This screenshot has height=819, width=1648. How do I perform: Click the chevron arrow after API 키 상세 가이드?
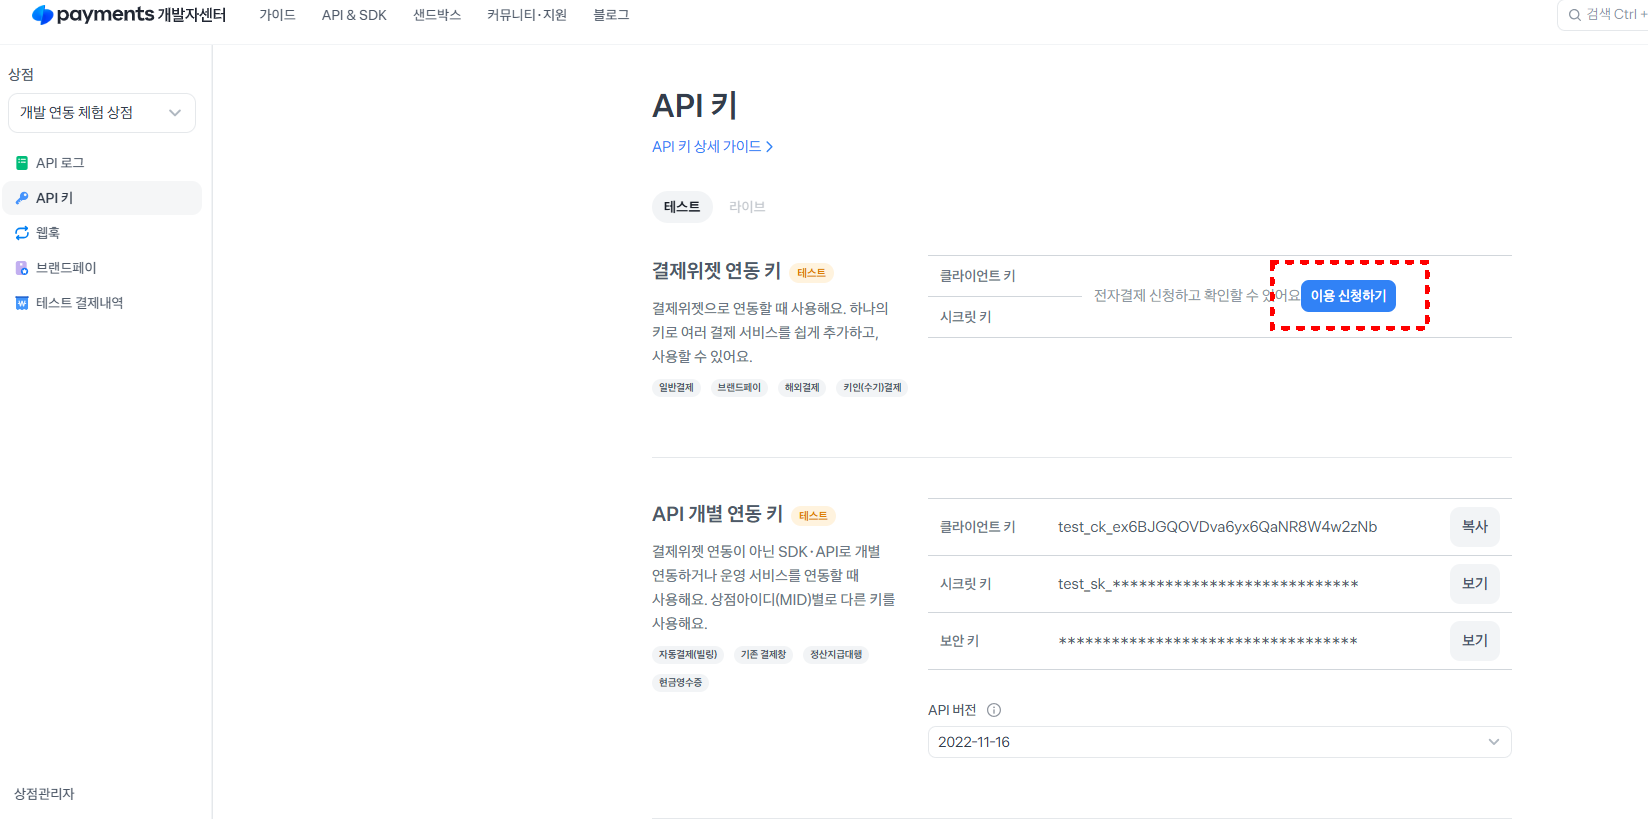[769, 147]
